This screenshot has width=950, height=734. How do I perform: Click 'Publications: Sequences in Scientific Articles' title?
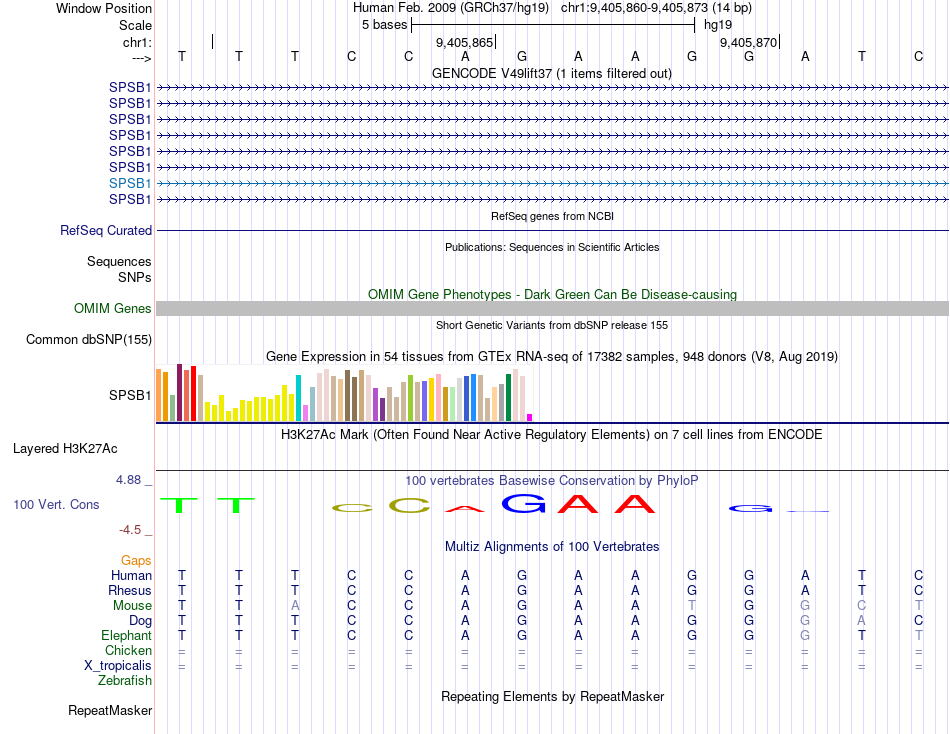[552, 247]
